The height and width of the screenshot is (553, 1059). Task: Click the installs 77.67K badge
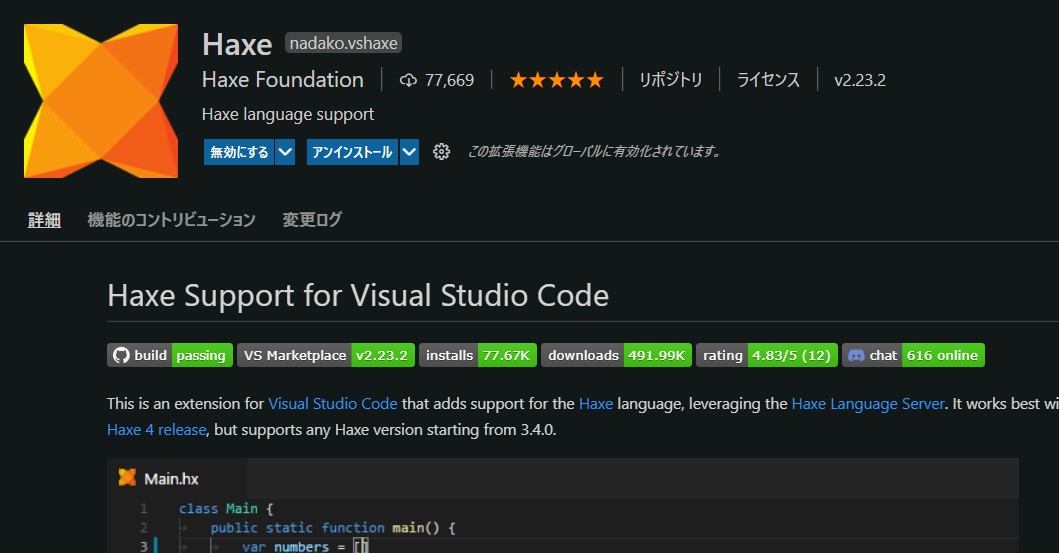477,355
